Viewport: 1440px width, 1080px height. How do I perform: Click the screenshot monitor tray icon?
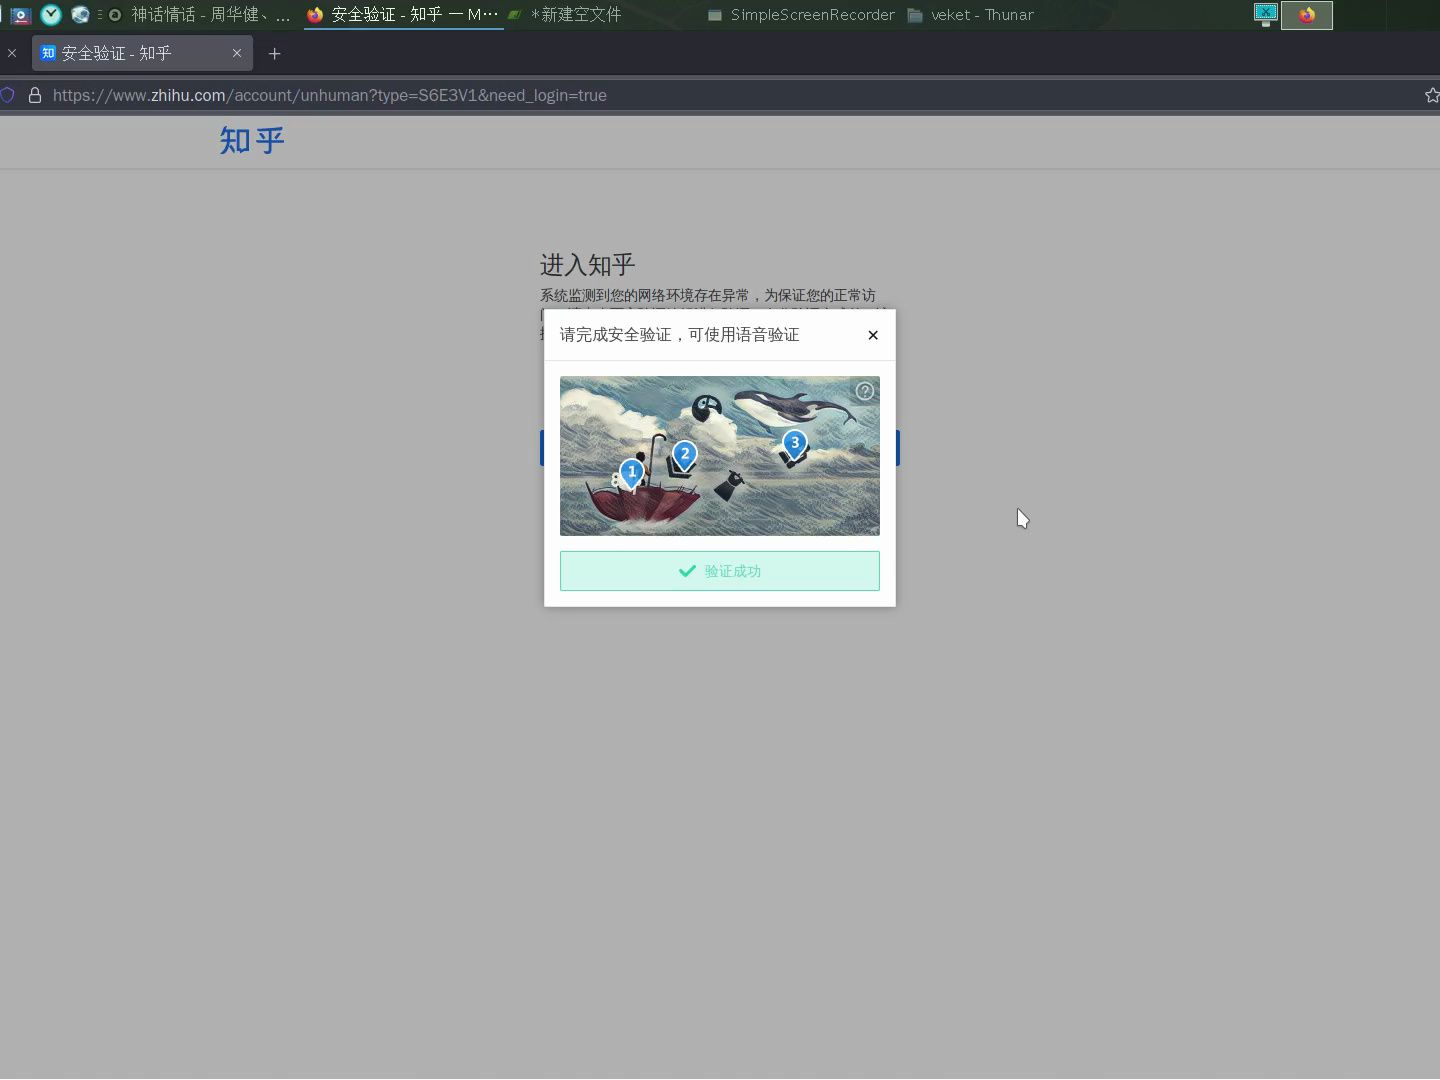click(1266, 14)
